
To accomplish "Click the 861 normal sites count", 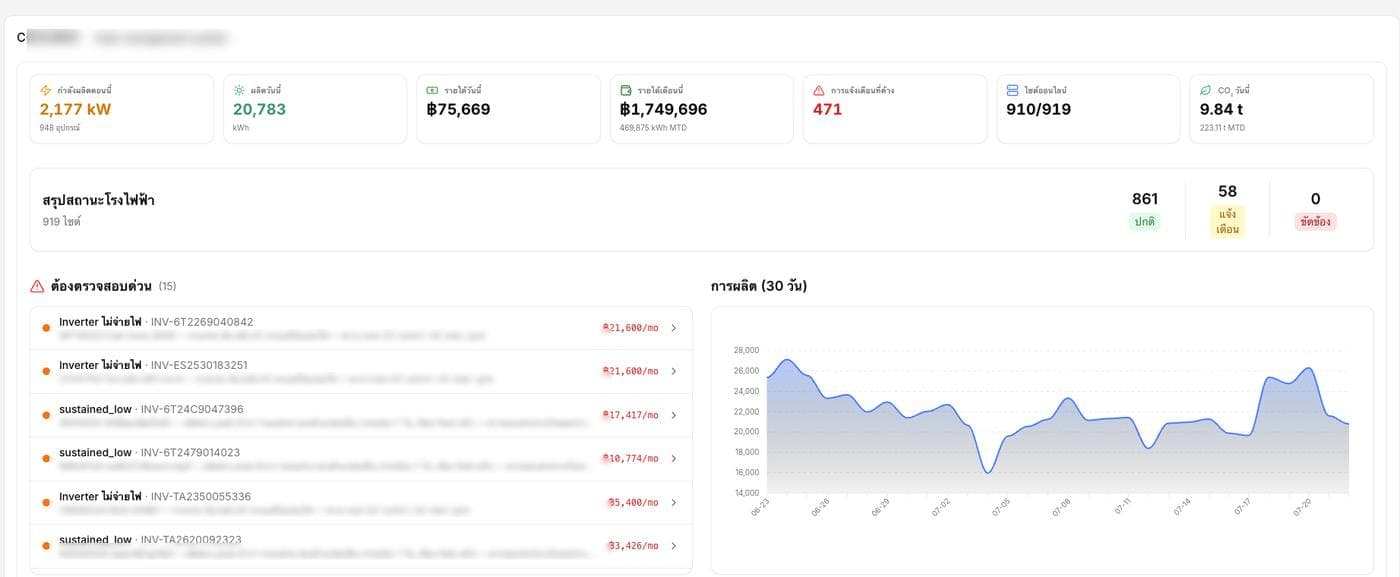I will point(1145,199).
